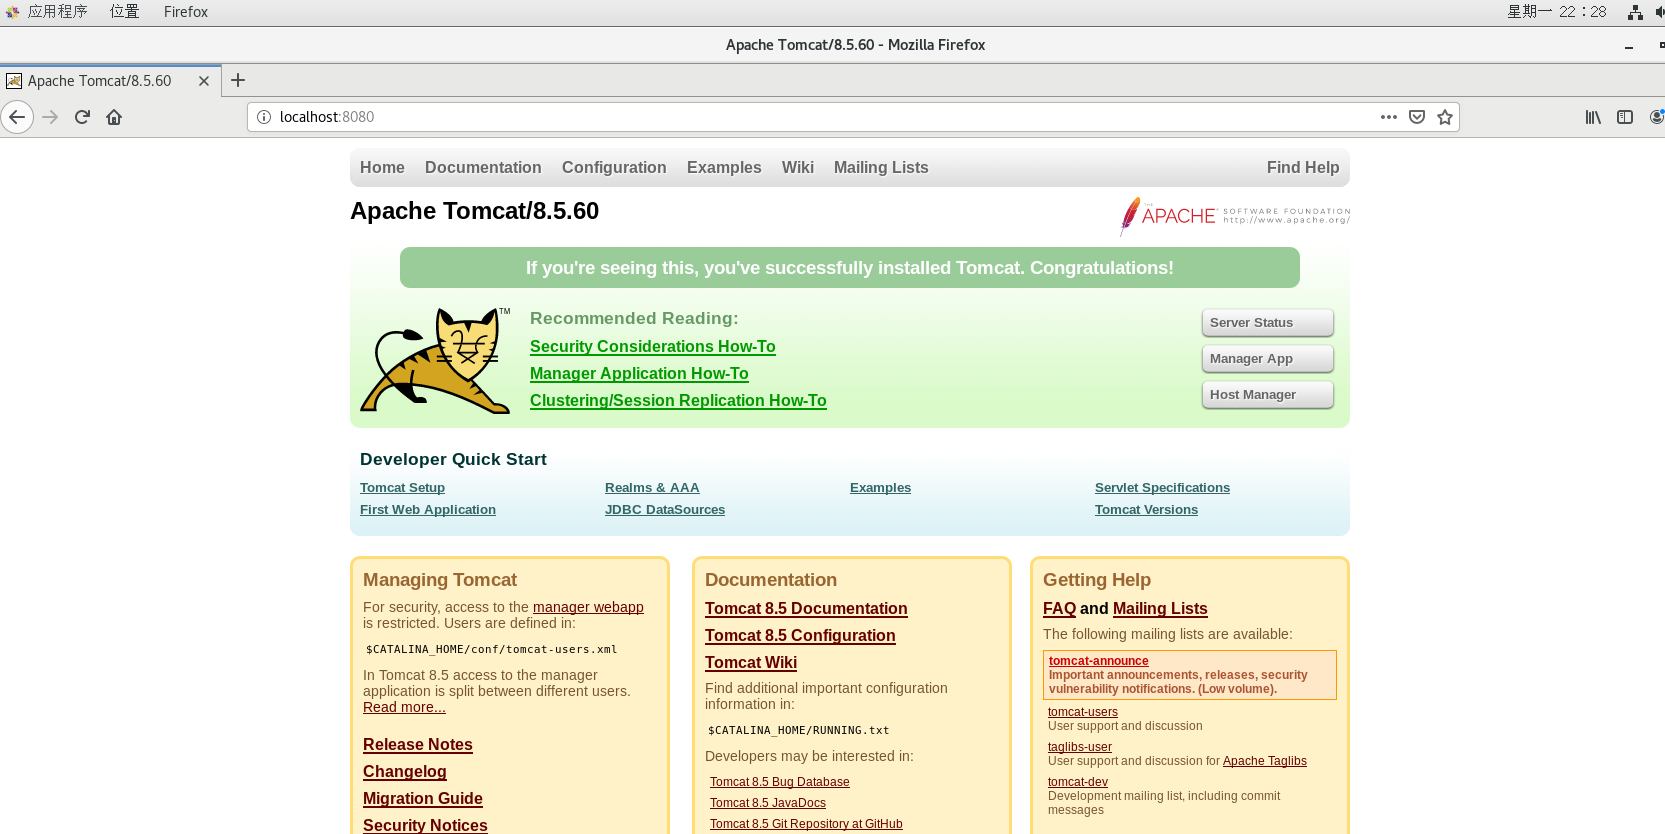Viewport: 1665px width, 834px height.
Task: Toggle the sidebar view icon
Action: coord(1625,117)
